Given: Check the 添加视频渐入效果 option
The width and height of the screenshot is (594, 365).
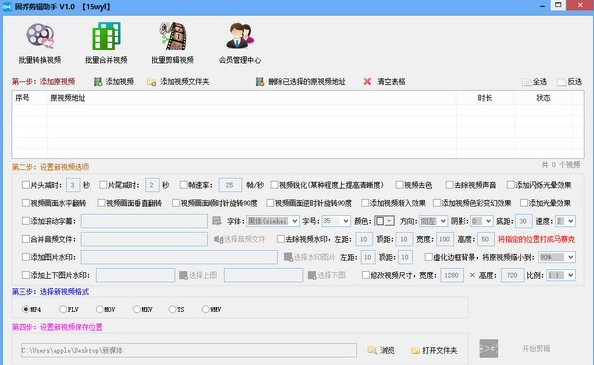Looking at the screenshot, I should click(365, 203).
